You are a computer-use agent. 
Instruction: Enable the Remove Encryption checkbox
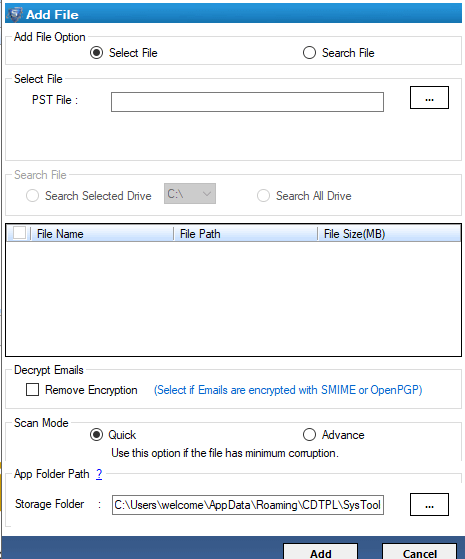(x=32, y=390)
